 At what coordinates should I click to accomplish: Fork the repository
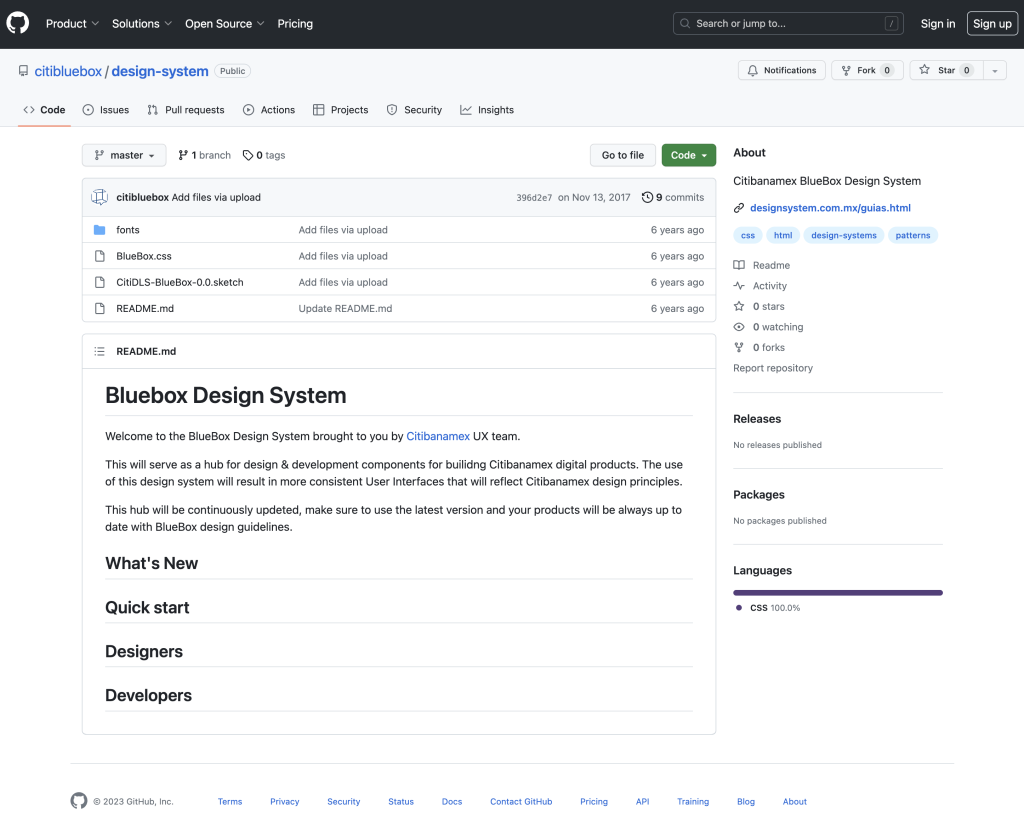pos(867,71)
